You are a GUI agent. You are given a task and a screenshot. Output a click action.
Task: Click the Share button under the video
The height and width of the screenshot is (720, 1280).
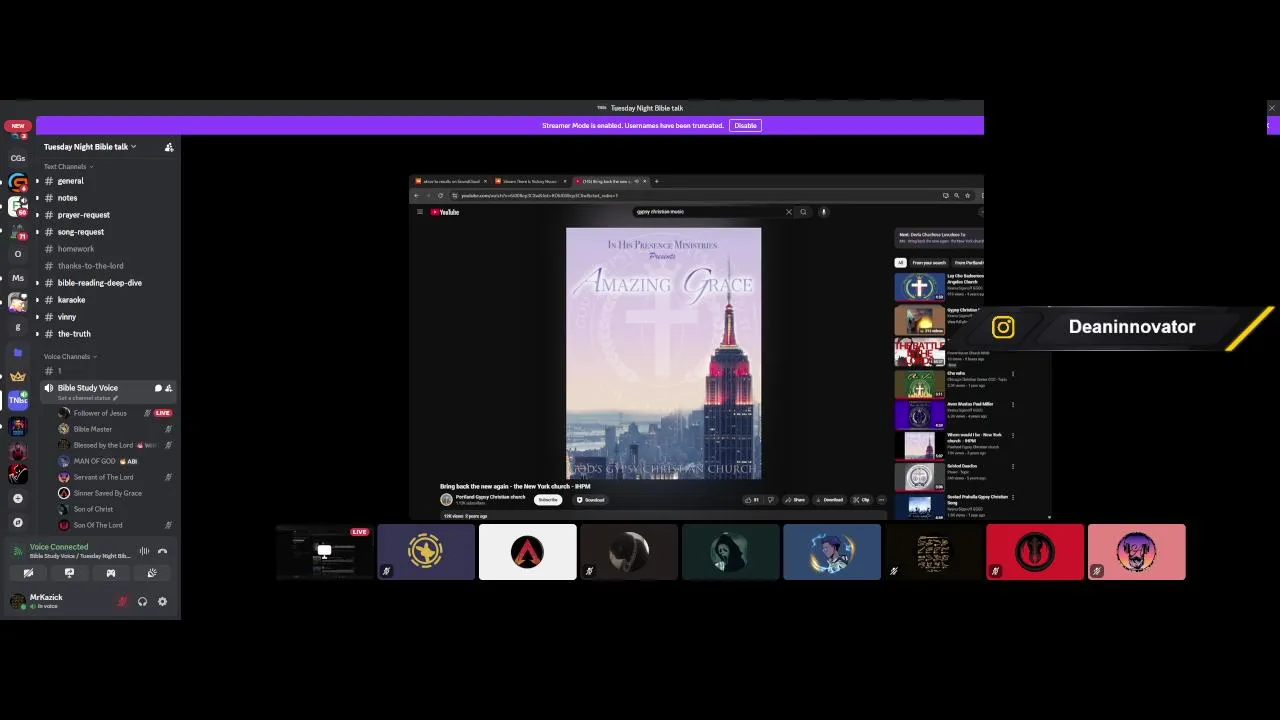[795, 500]
